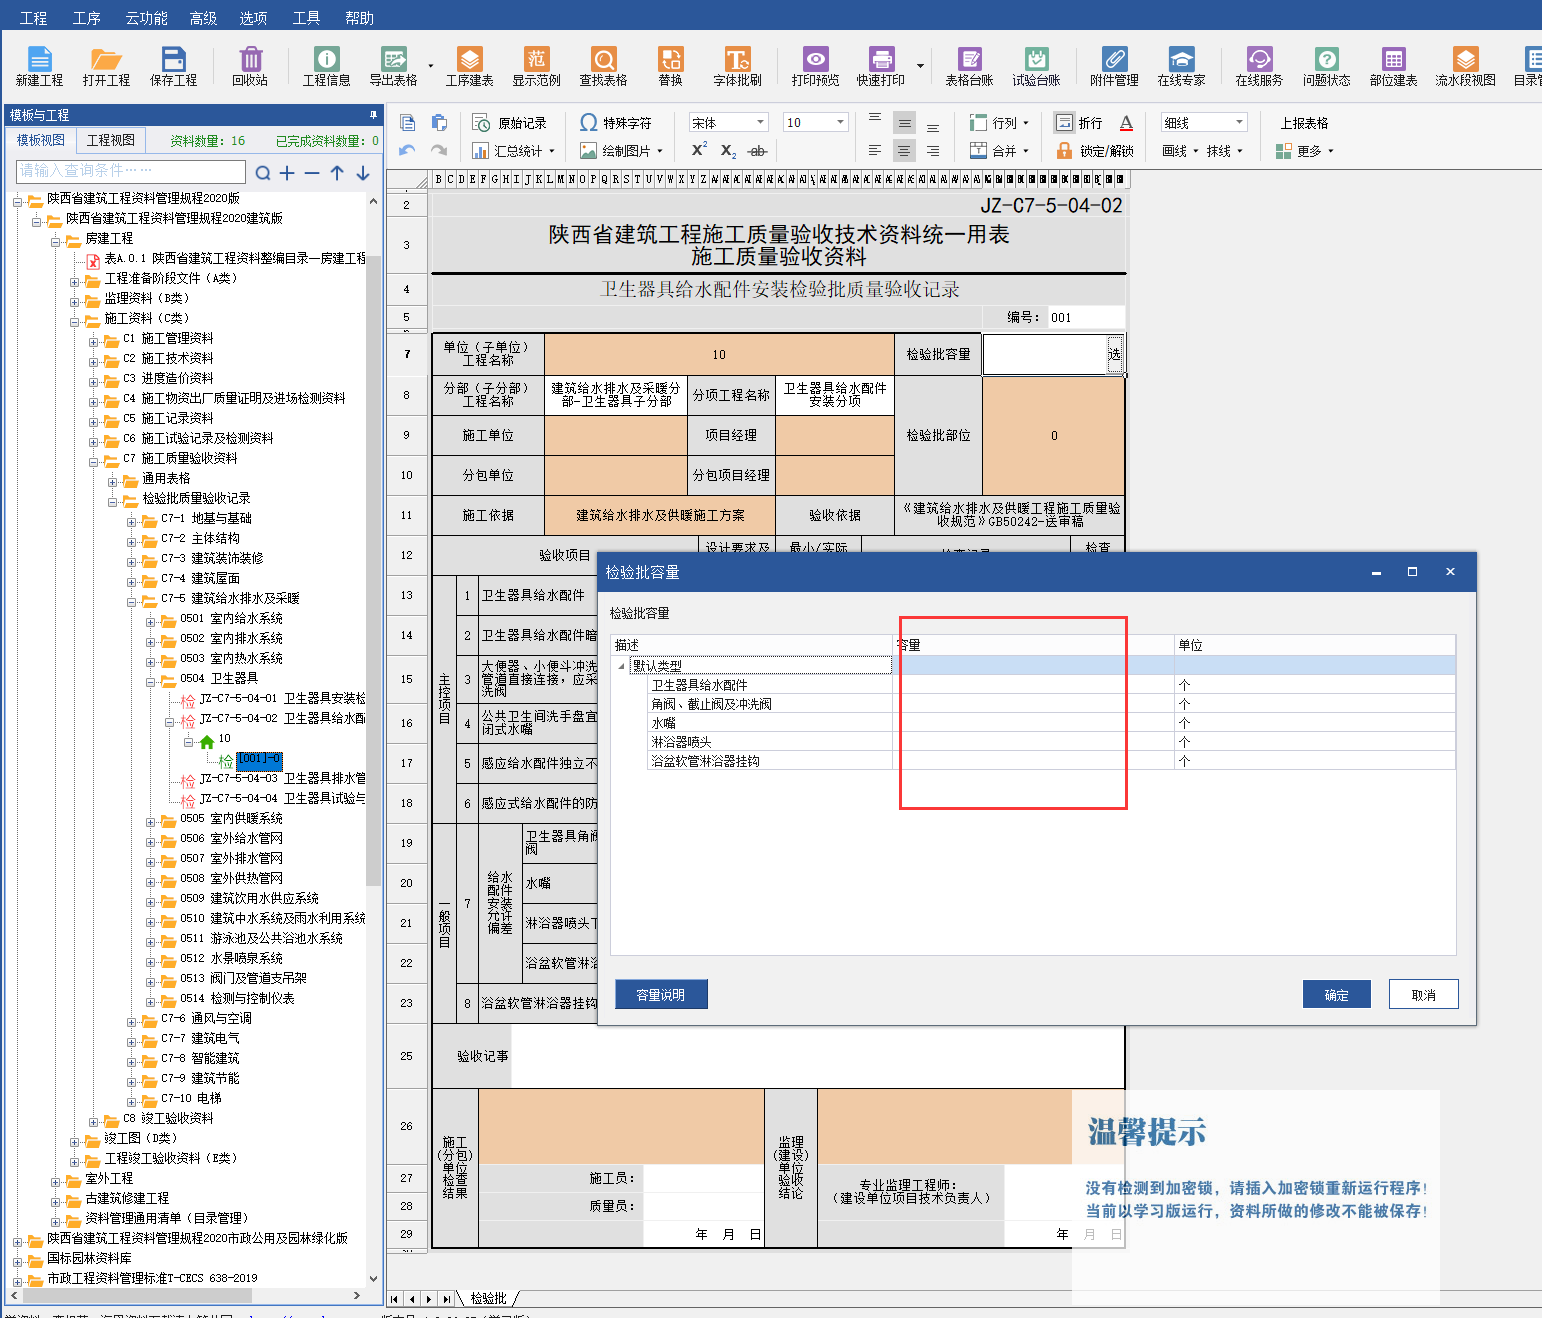Open 表格台账 icon

pos(969,66)
